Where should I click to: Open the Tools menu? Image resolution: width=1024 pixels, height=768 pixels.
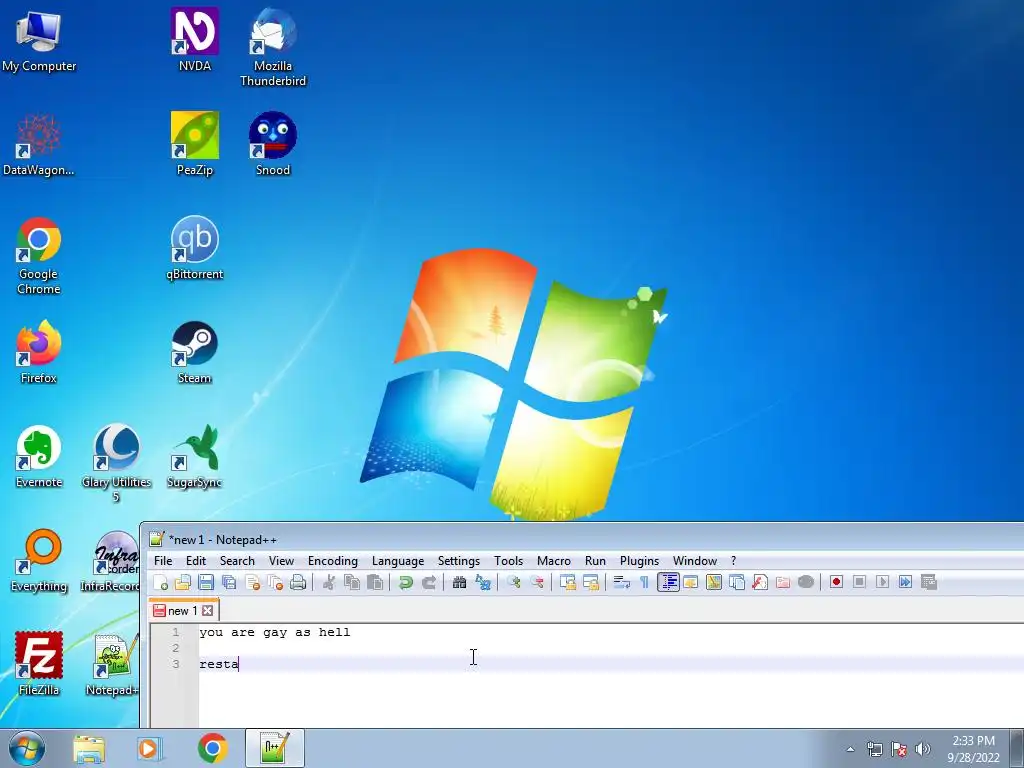pyautogui.click(x=509, y=561)
